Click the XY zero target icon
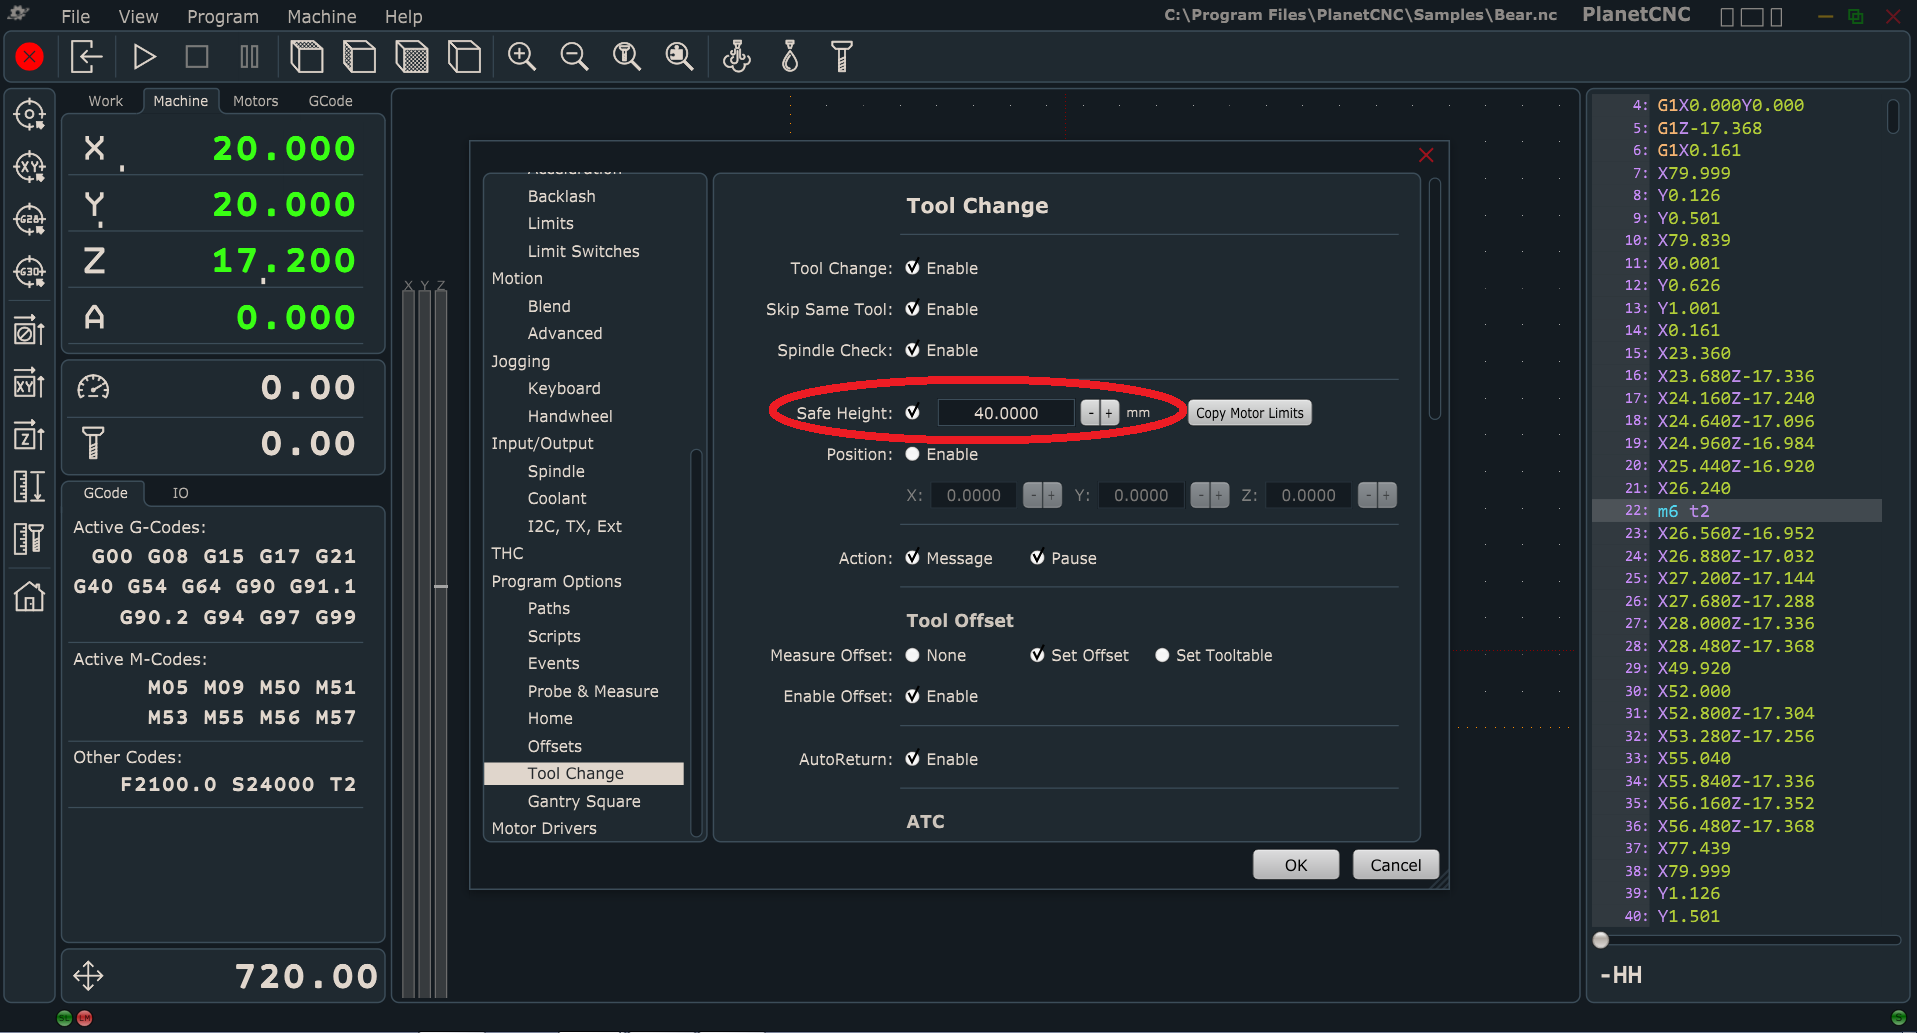The image size is (1917, 1033). pyautogui.click(x=29, y=167)
